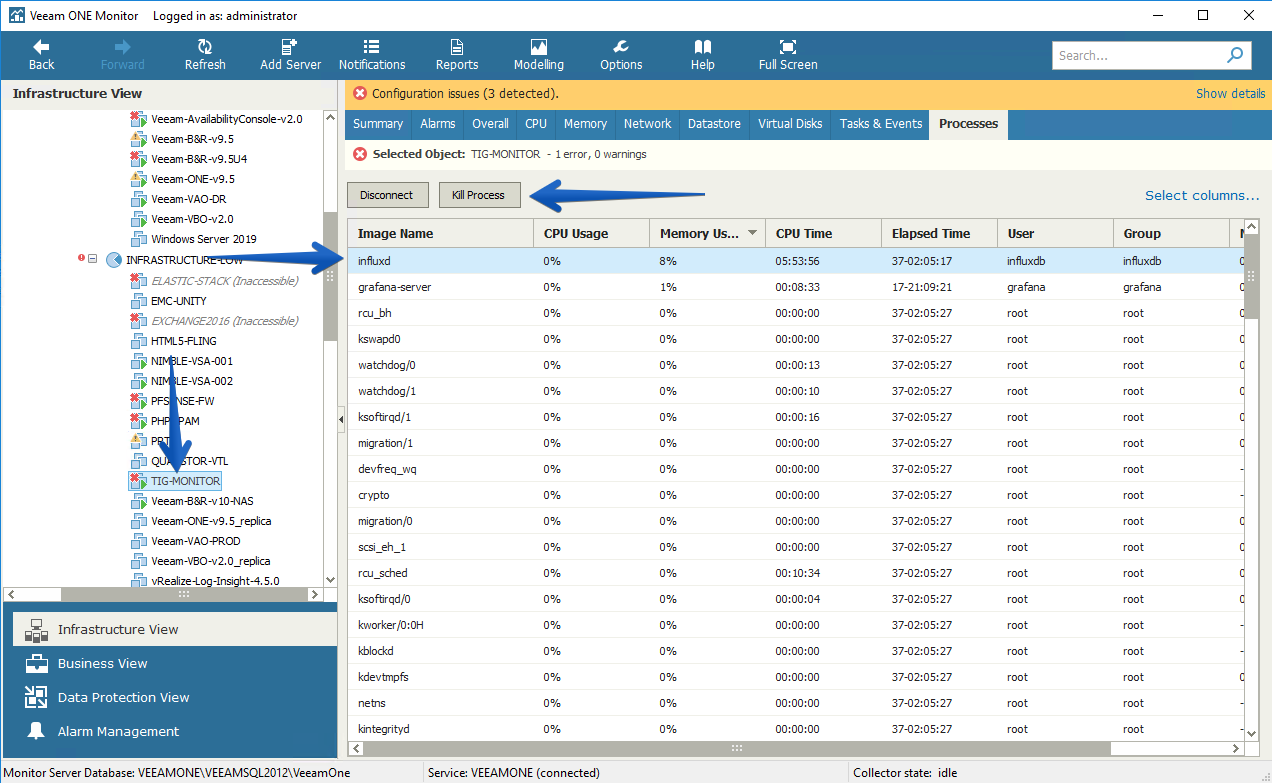
Task: Sort by Image Name column
Action: (x=440, y=233)
